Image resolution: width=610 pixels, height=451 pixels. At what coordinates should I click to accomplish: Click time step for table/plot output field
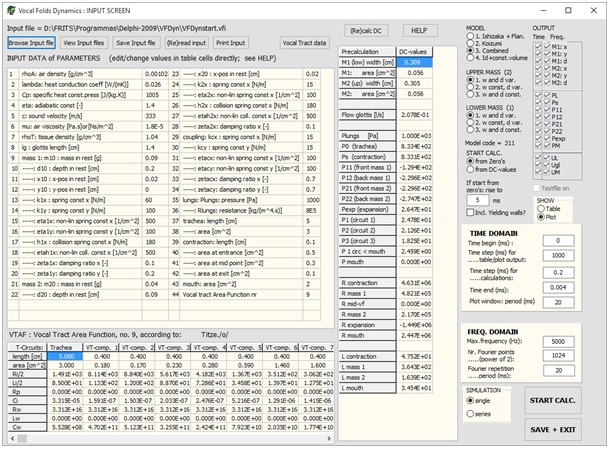[x=558, y=255]
